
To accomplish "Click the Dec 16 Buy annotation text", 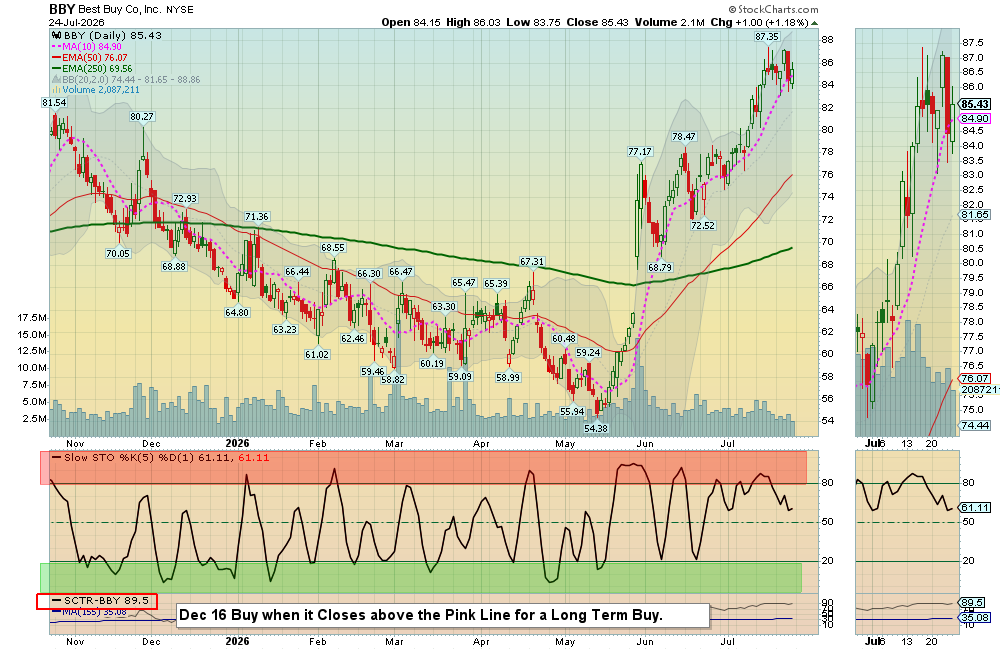I will (x=421, y=615).
